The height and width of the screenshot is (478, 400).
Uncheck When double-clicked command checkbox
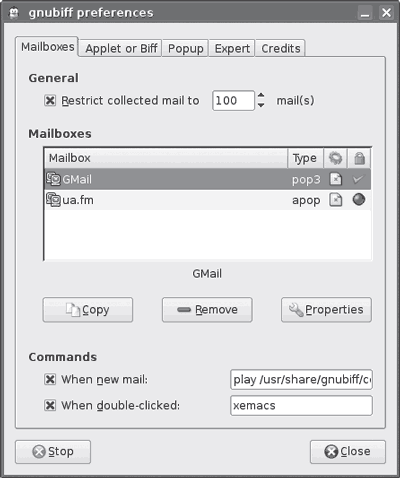pyautogui.click(x=50, y=405)
